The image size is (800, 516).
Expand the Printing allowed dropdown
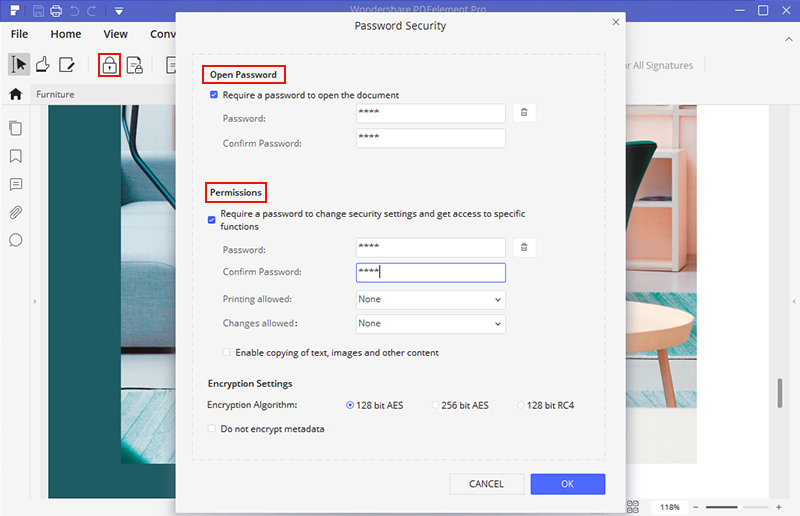click(x=430, y=299)
